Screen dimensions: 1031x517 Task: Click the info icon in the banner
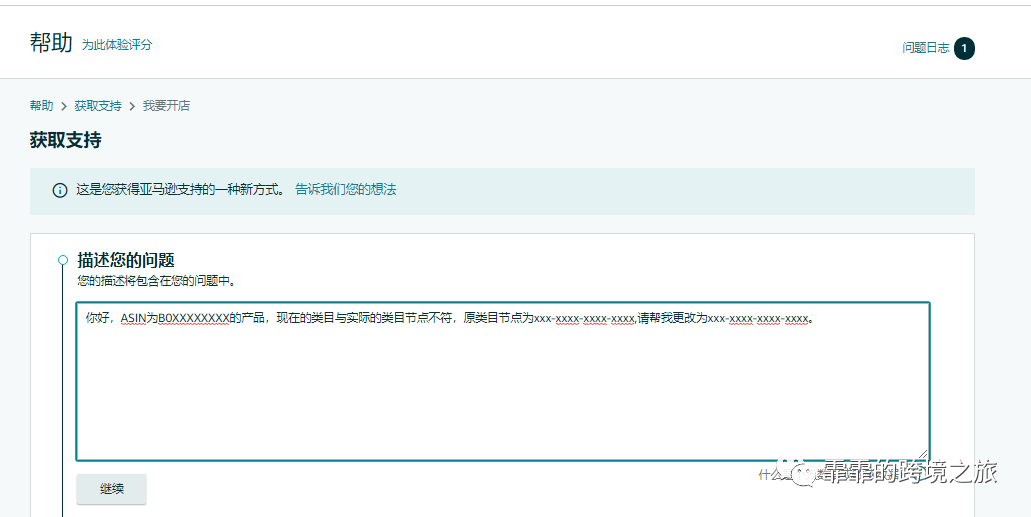pyautogui.click(x=60, y=191)
